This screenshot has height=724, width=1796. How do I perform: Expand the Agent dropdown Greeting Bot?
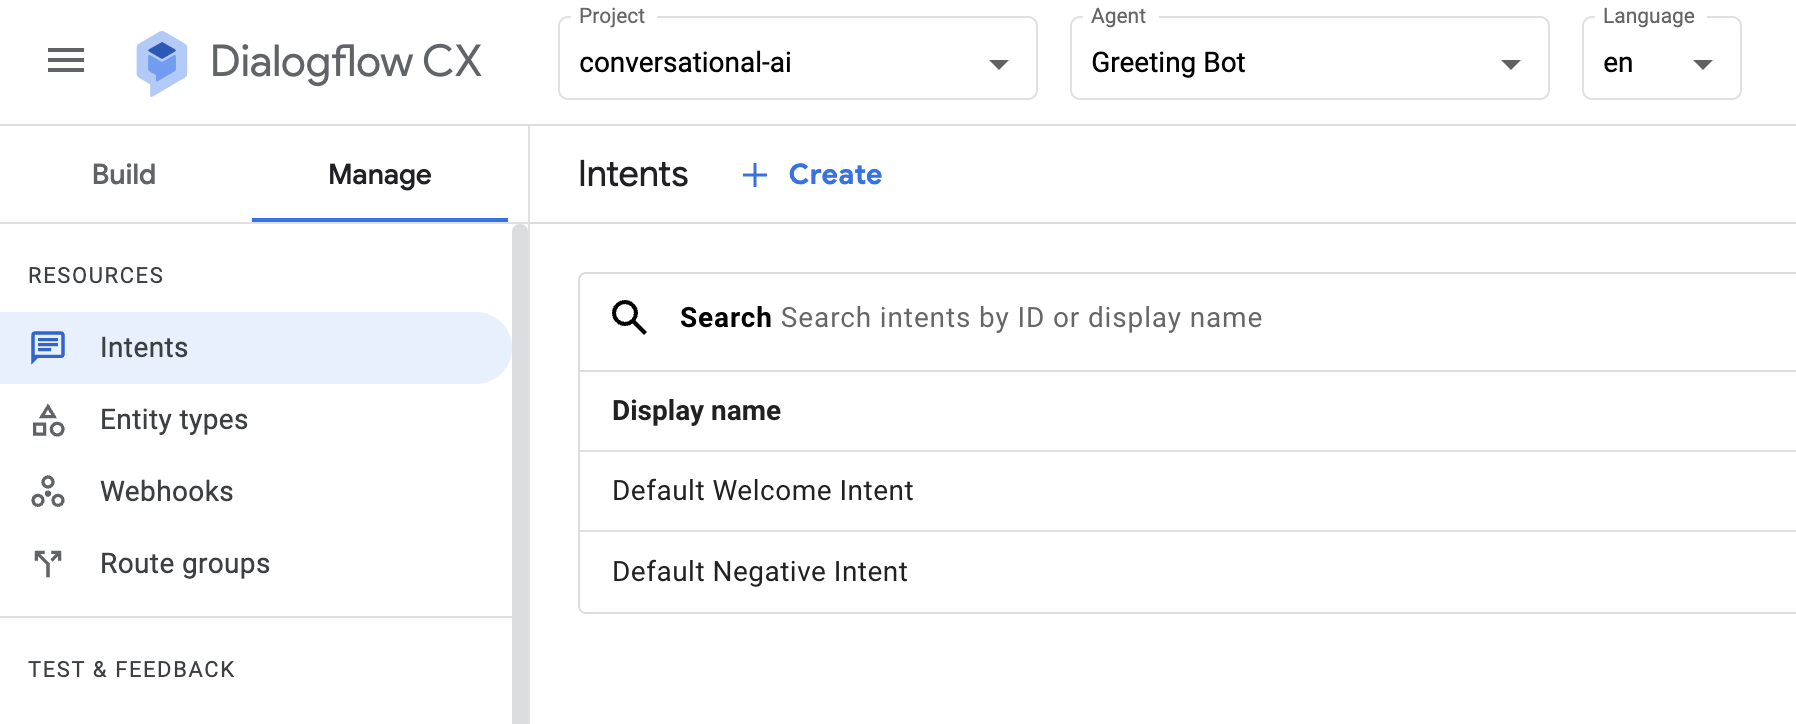(x=1310, y=58)
